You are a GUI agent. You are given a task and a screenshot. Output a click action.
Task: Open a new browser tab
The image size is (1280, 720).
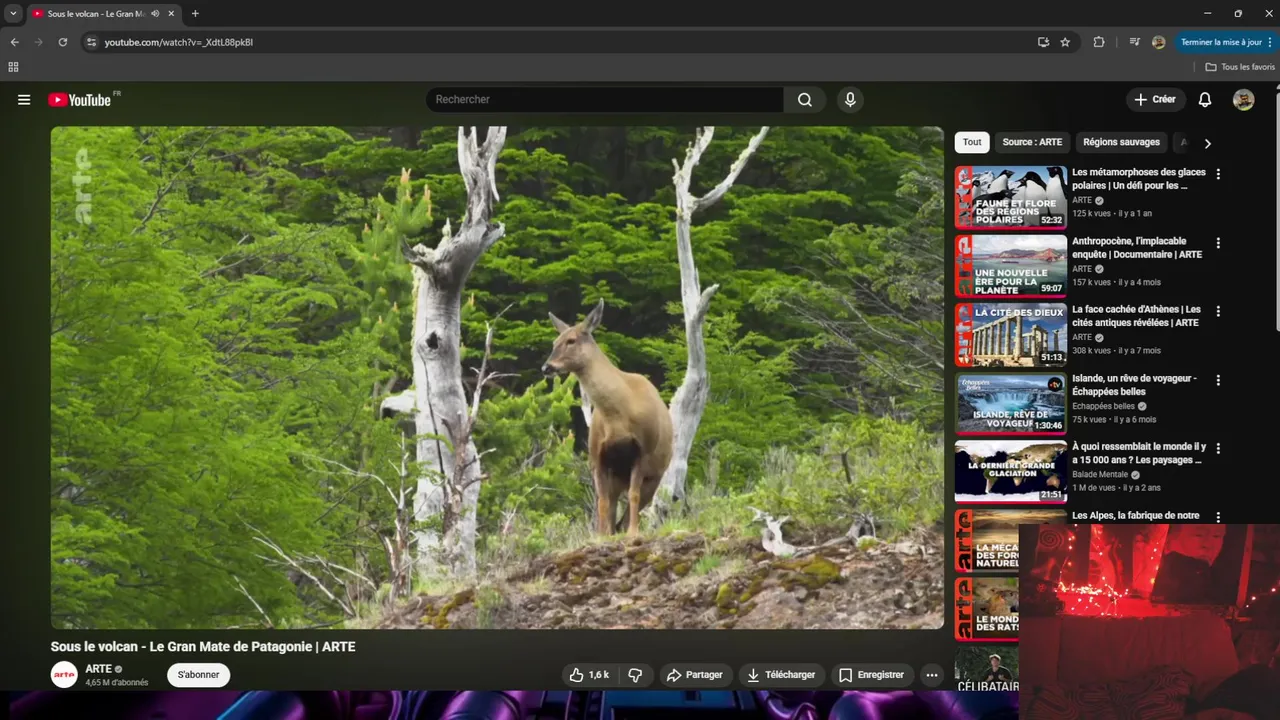tap(195, 14)
